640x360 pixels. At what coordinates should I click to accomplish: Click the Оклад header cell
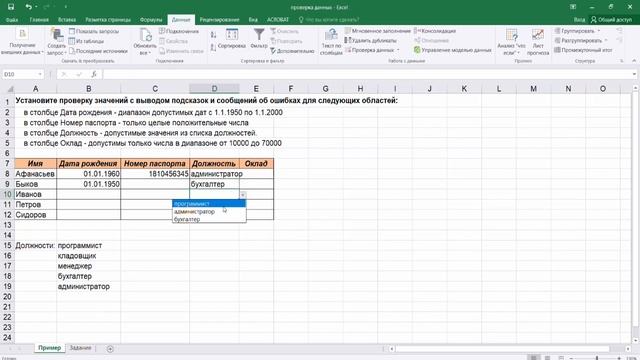click(256, 163)
